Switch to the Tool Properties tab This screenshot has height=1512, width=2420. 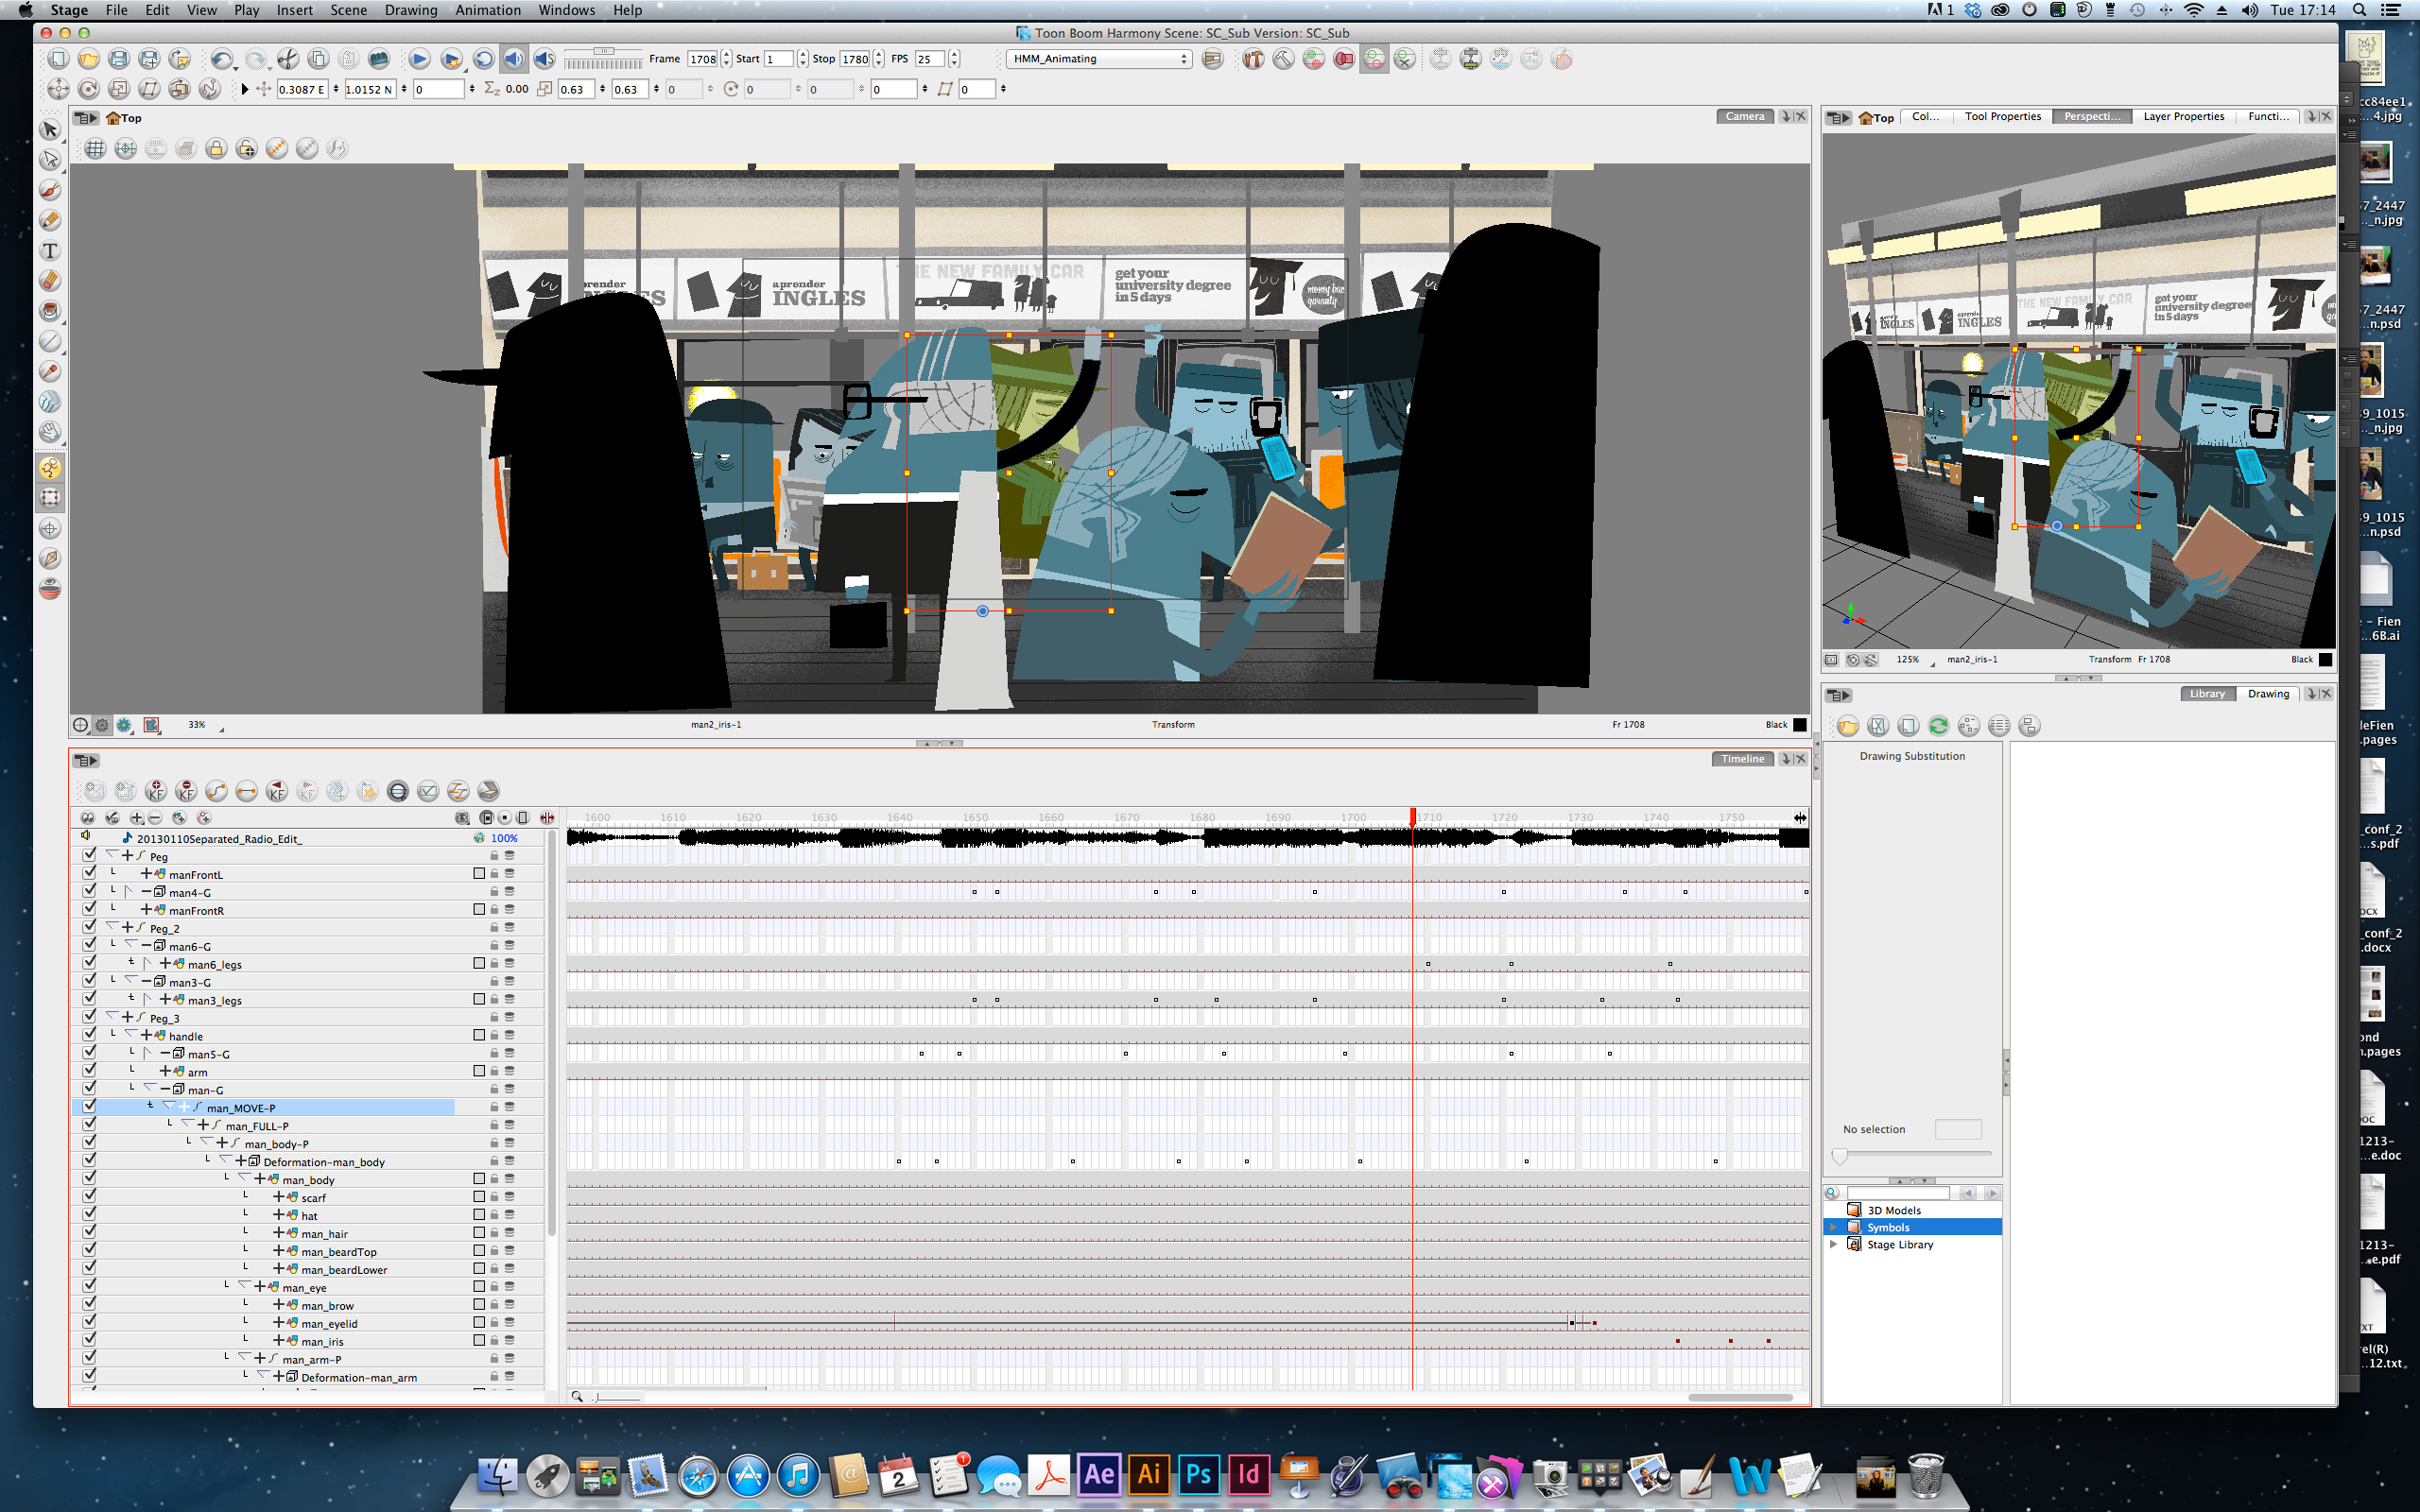point(2002,117)
